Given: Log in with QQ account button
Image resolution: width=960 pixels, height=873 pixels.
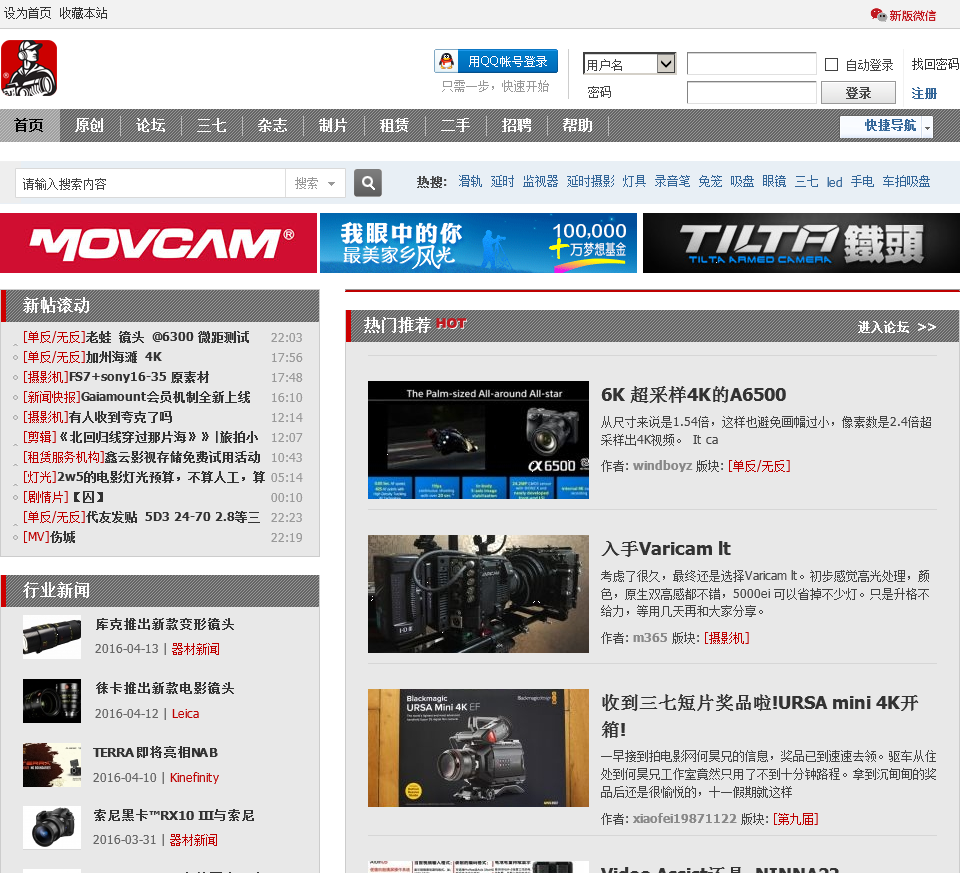Looking at the screenshot, I should click(496, 61).
